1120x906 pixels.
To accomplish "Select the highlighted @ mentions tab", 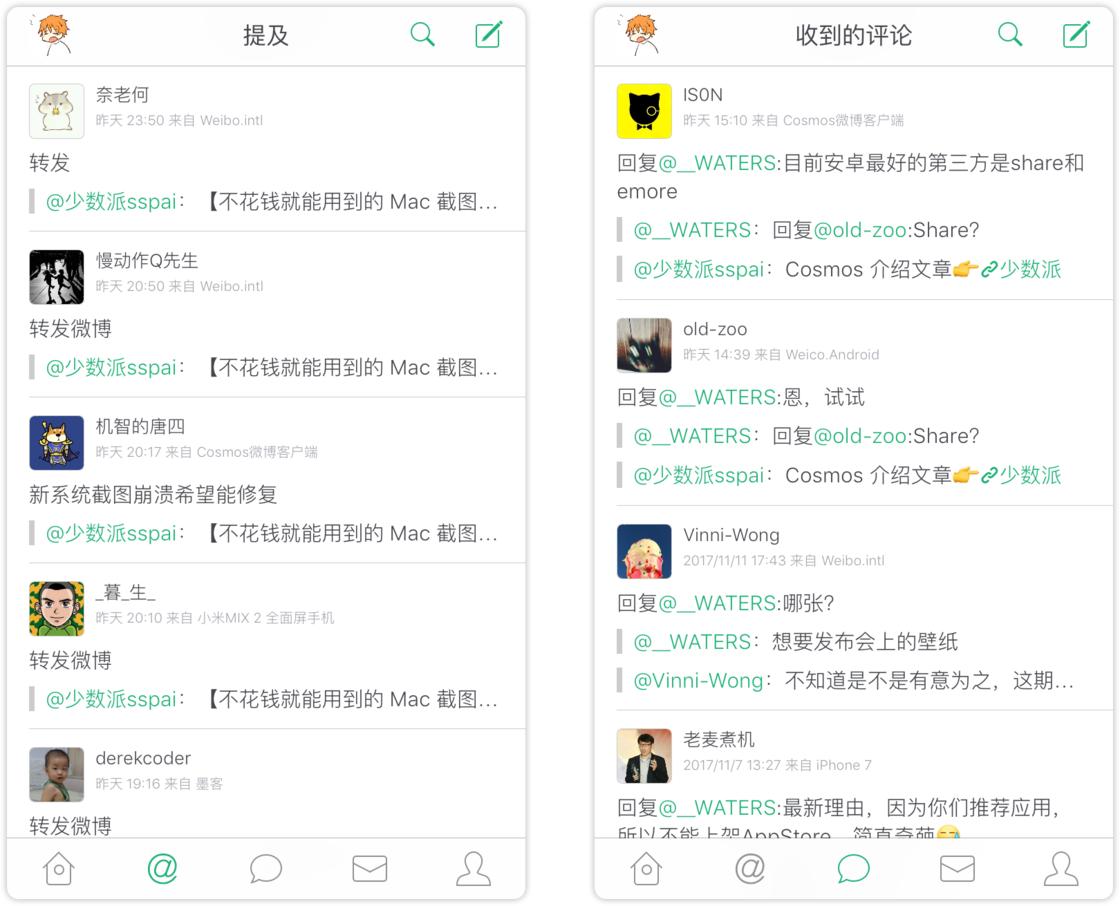I will pyautogui.click(x=162, y=869).
